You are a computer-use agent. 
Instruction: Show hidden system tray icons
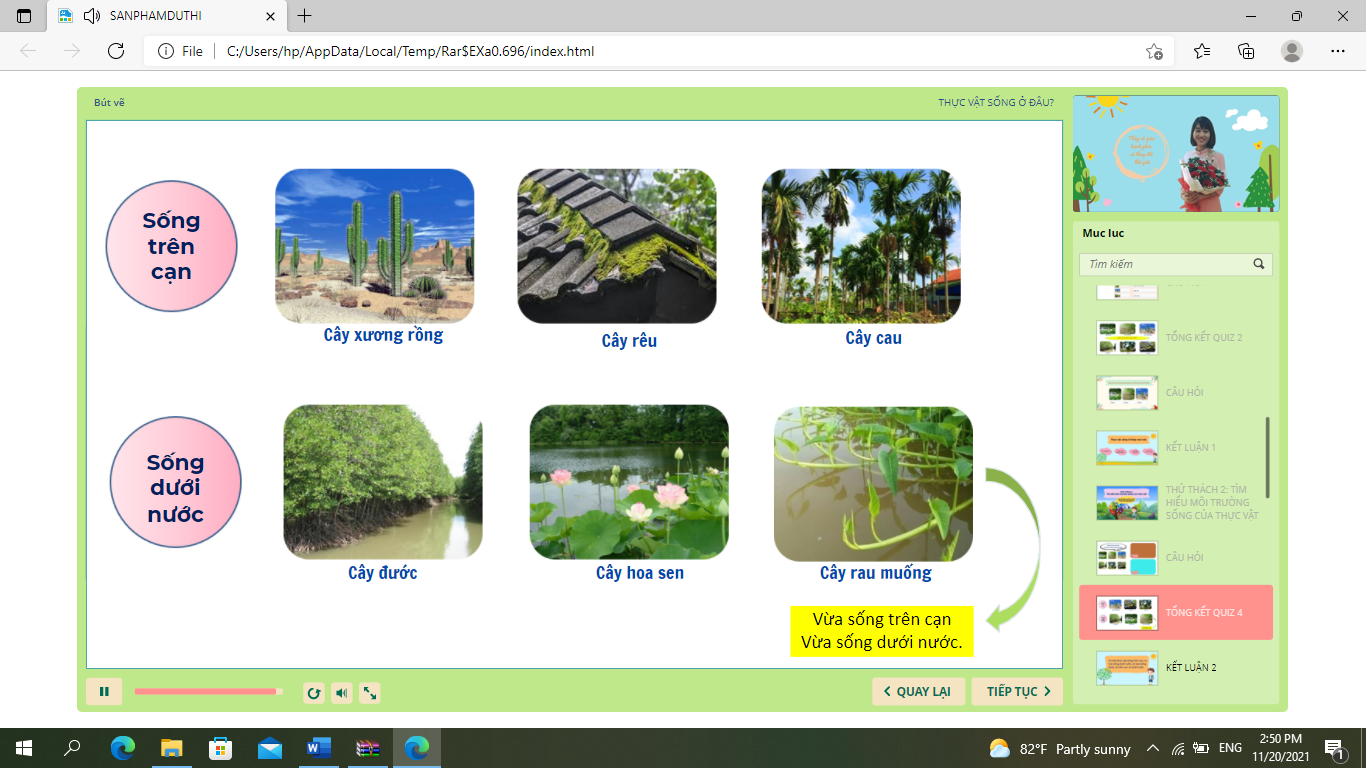pos(1152,748)
